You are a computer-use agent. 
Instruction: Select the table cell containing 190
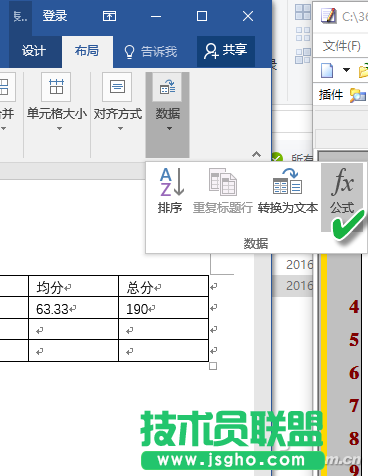(x=163, y=308)
